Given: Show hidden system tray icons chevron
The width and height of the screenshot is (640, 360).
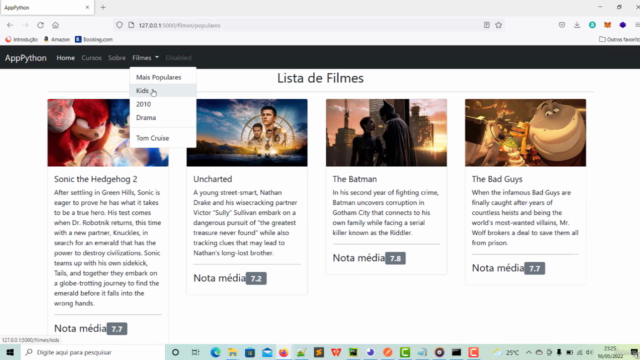Looking at the screenshot, I should click(x=529, y=352).
